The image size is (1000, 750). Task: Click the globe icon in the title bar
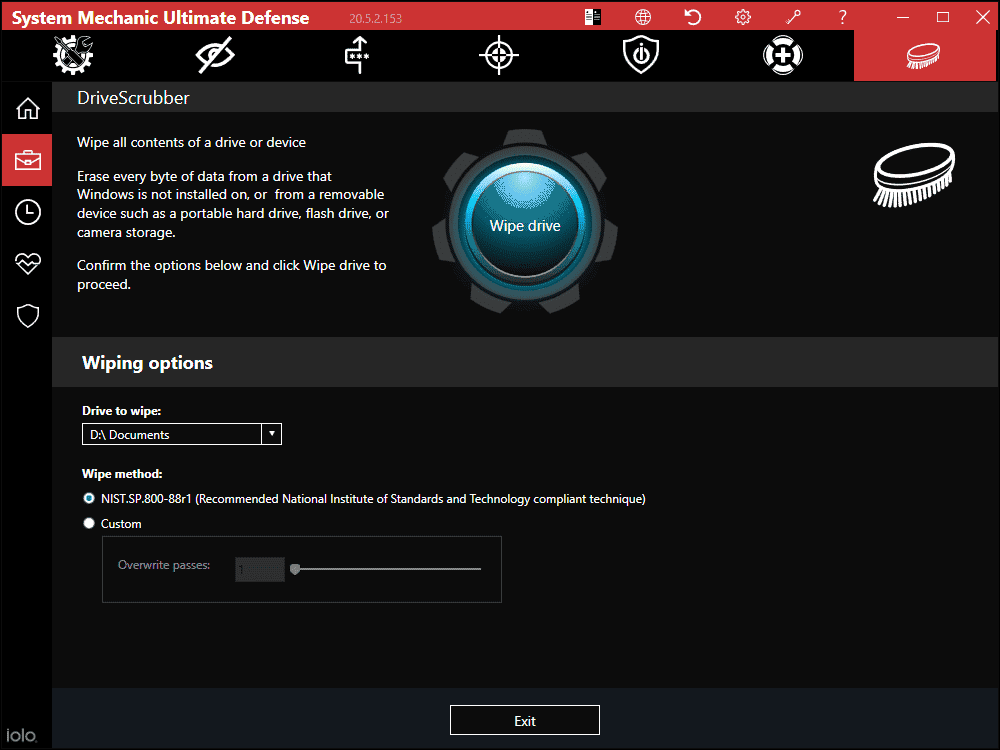click(642, 16)
